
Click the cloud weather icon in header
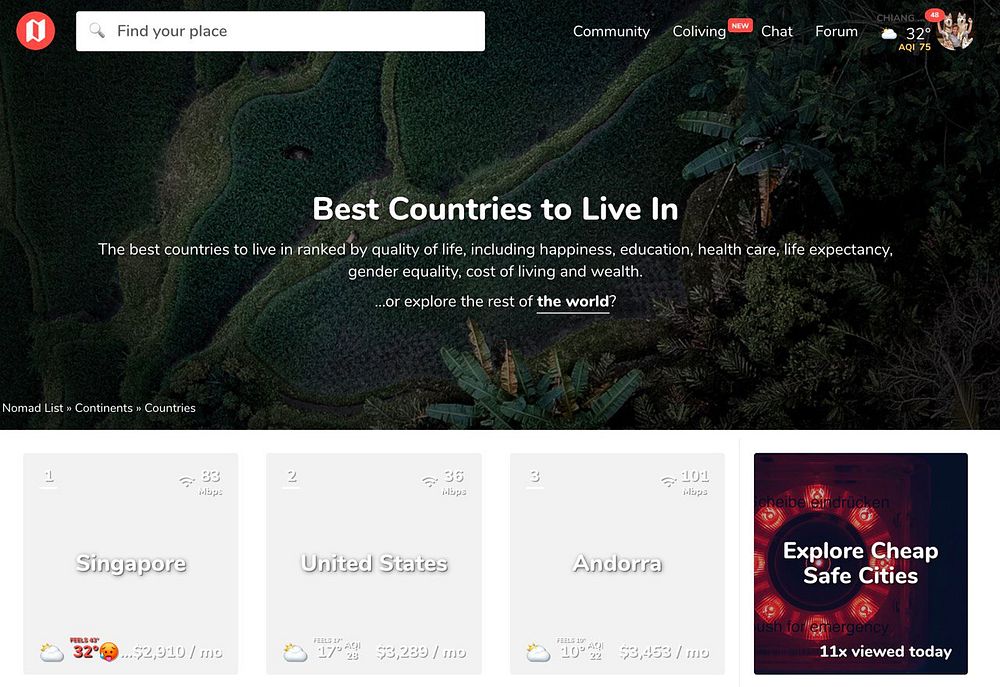(x=889, y=34)
